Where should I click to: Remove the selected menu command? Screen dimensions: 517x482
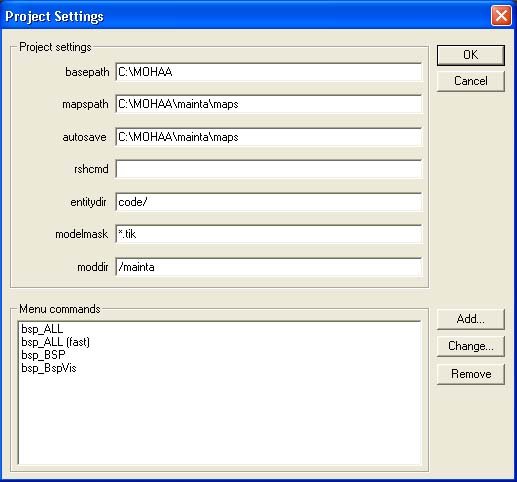click(471, 374)
